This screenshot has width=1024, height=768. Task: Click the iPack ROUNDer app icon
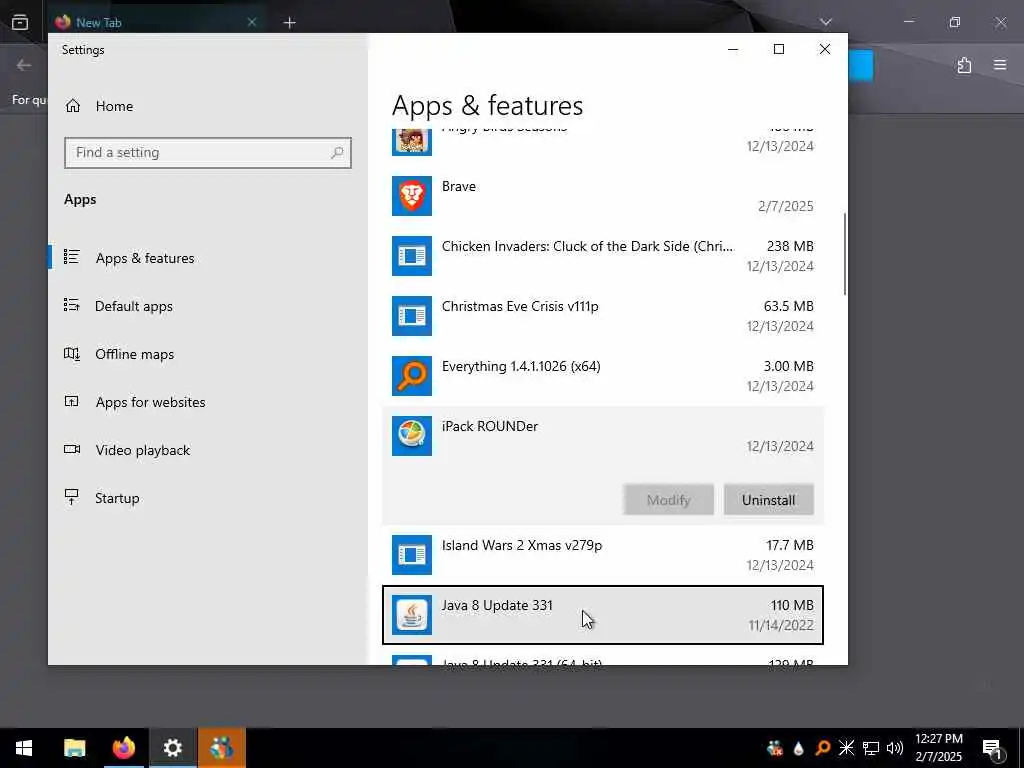pyautogui.click(x=411, y=436)
